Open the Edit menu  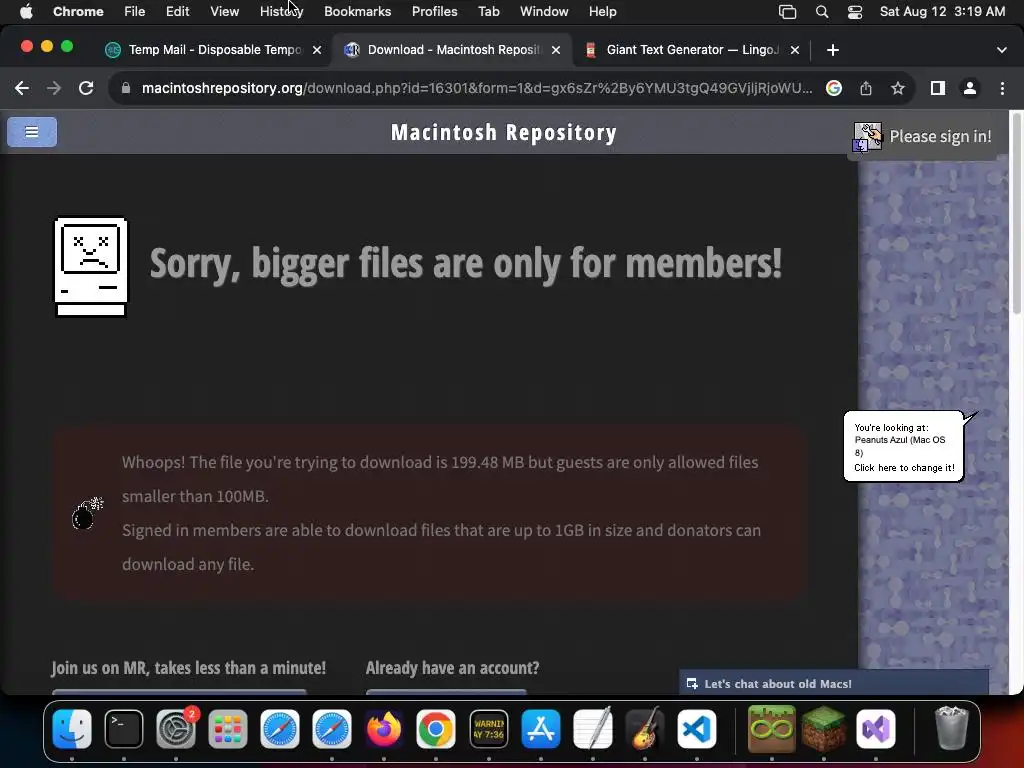[177, 12]
